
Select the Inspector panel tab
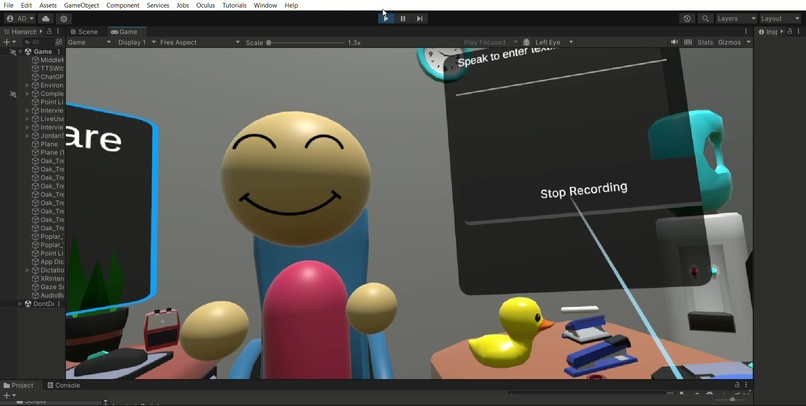(x=769, y=32)
